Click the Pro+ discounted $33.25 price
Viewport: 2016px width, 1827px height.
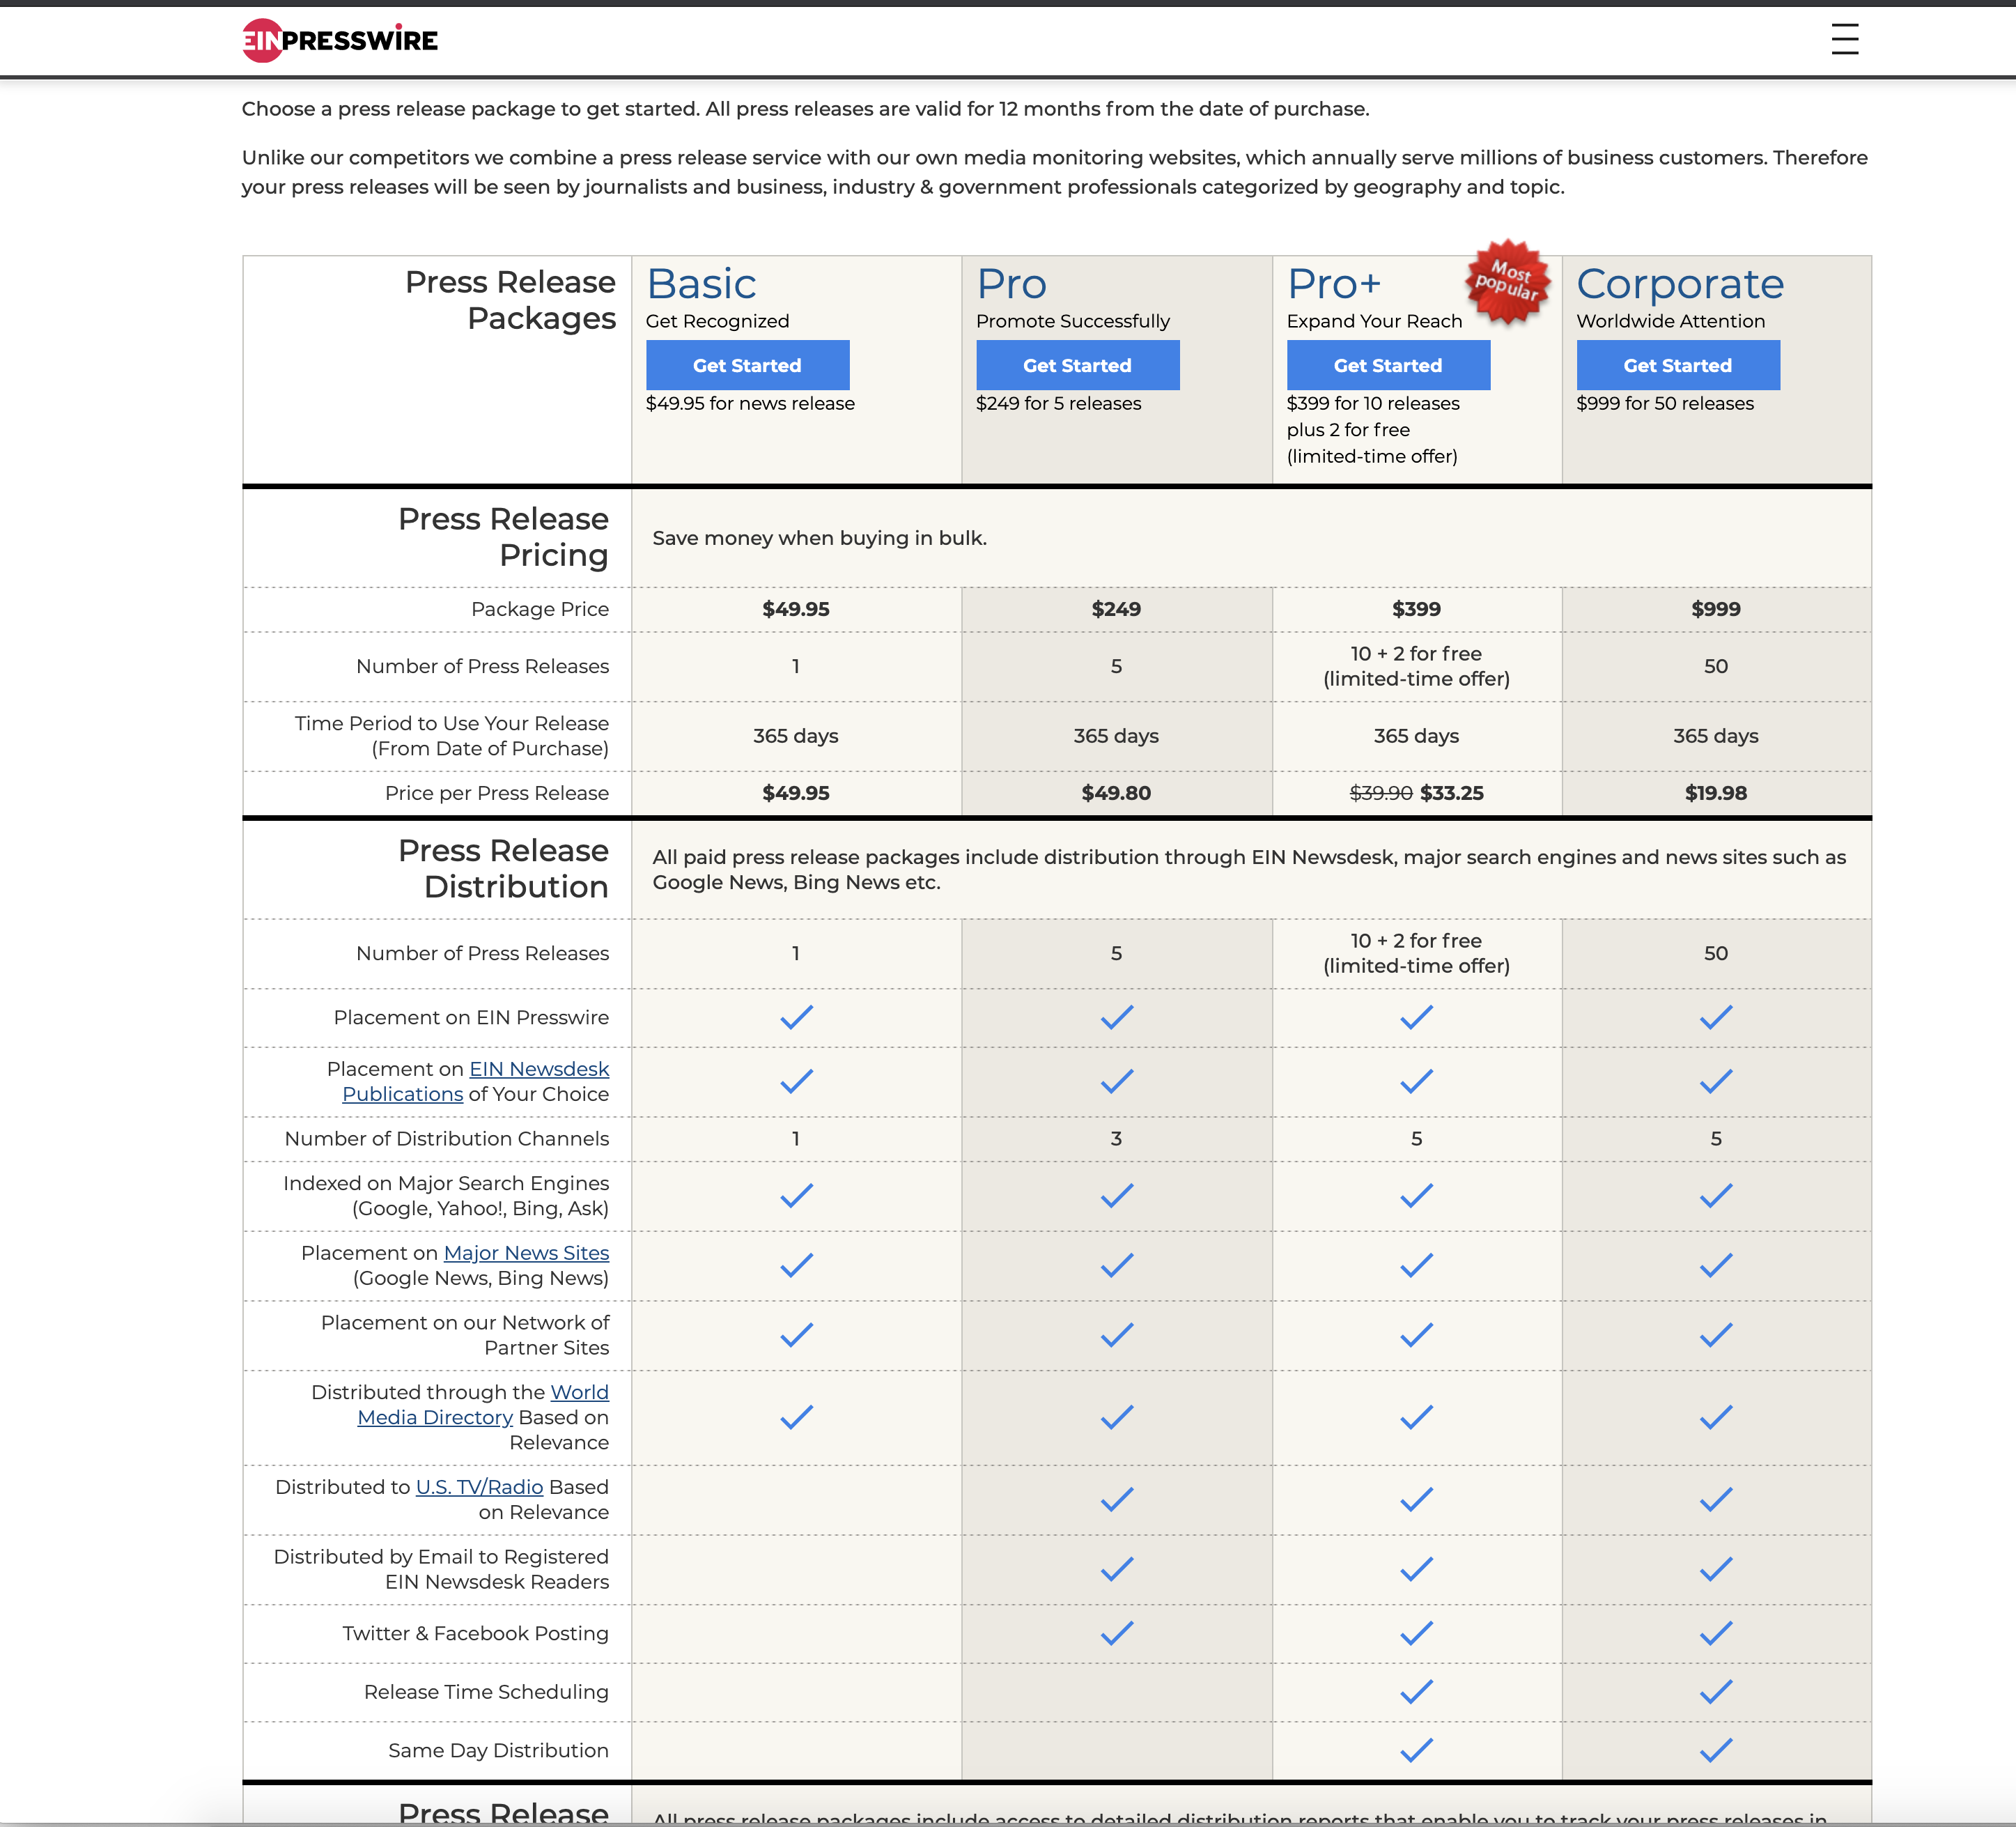(x=1451, y=793)
